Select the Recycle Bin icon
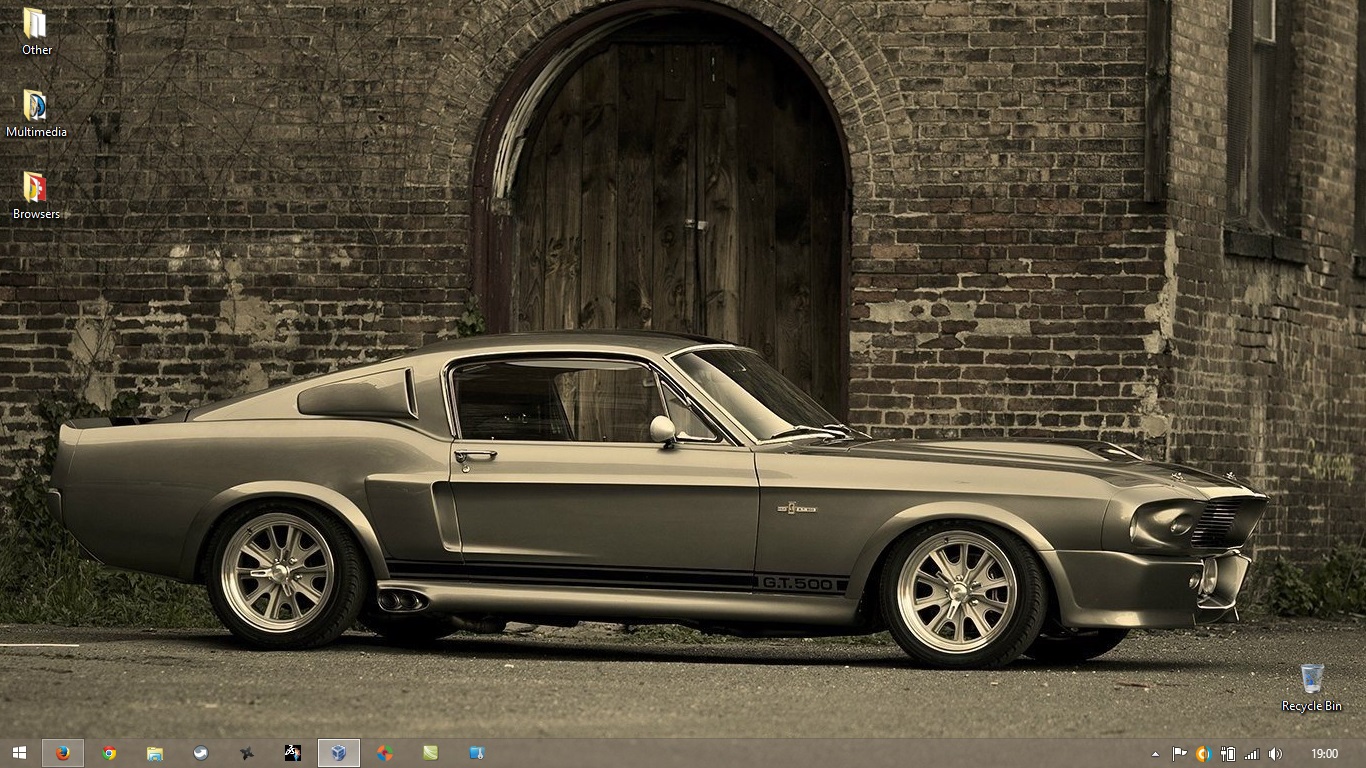 pyautogui.click(x=1312, y=687)
